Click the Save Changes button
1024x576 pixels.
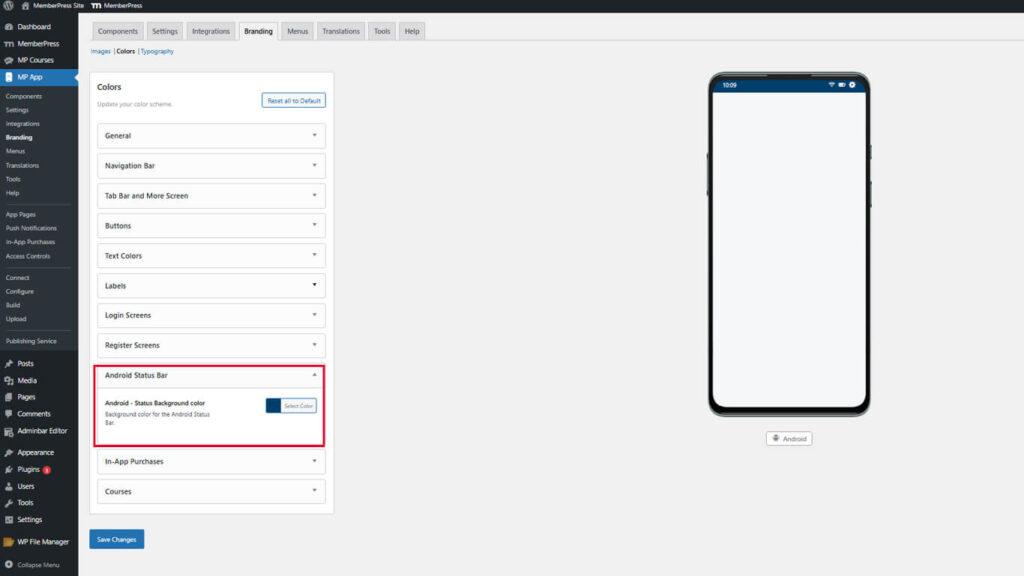pos(117,539)
